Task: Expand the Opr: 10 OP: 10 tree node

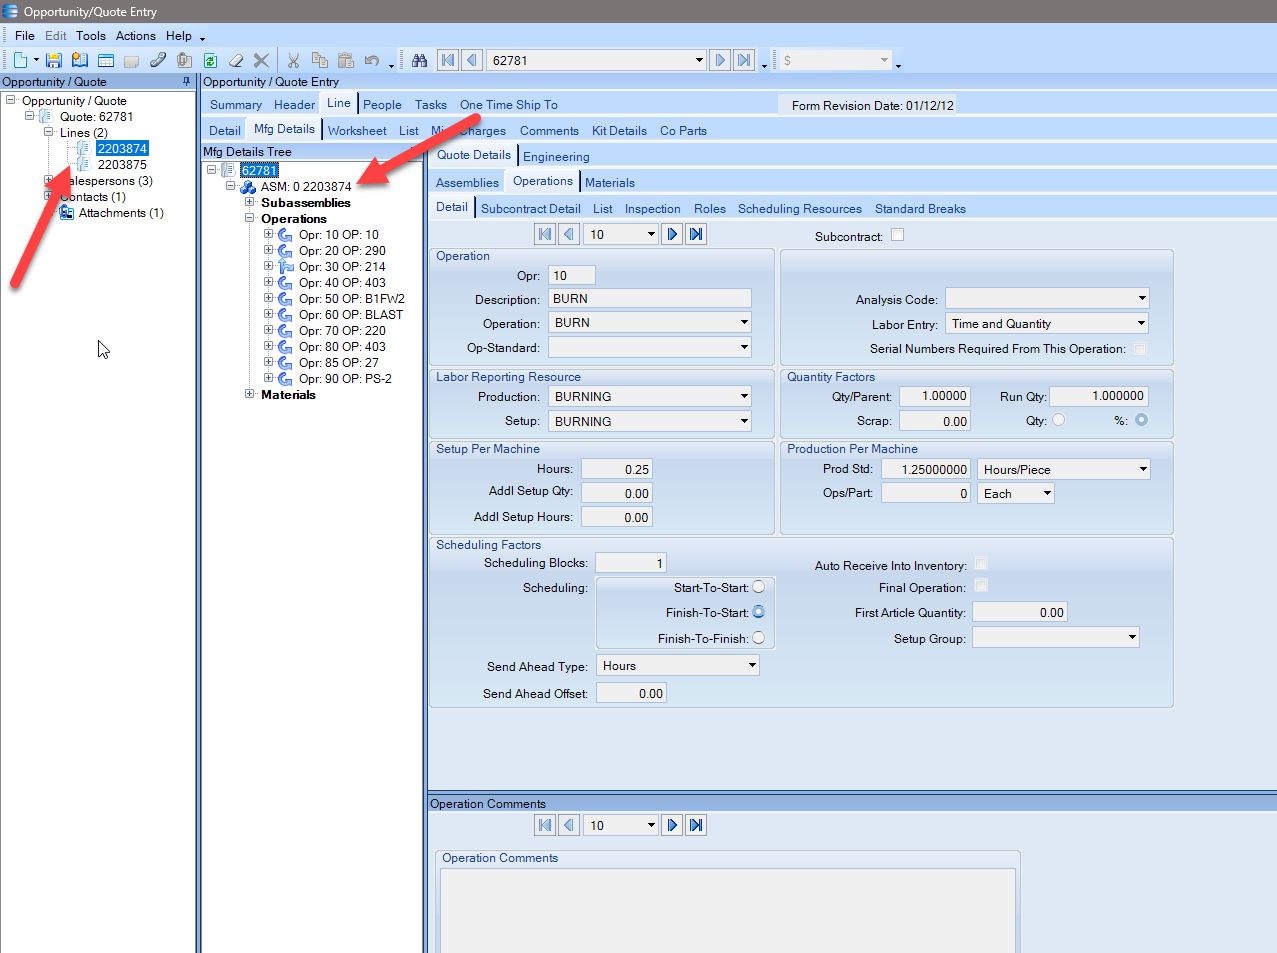Action: [x=268, y=235]
